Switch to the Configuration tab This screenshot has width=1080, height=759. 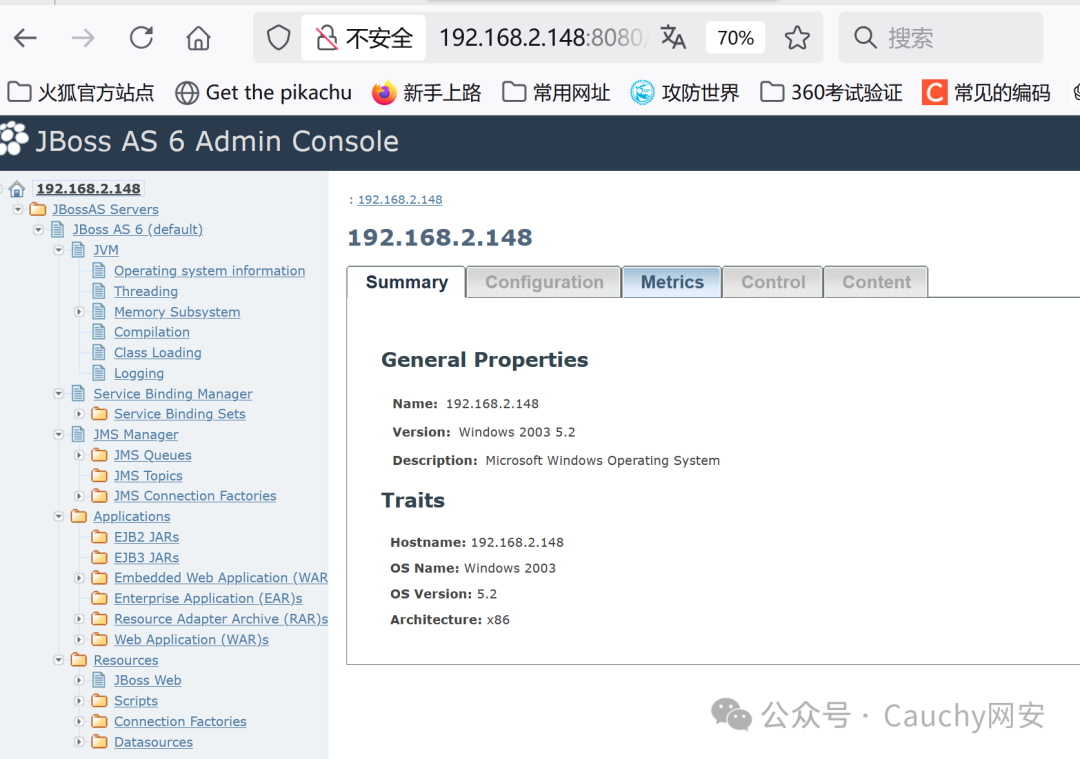point(544,282)
